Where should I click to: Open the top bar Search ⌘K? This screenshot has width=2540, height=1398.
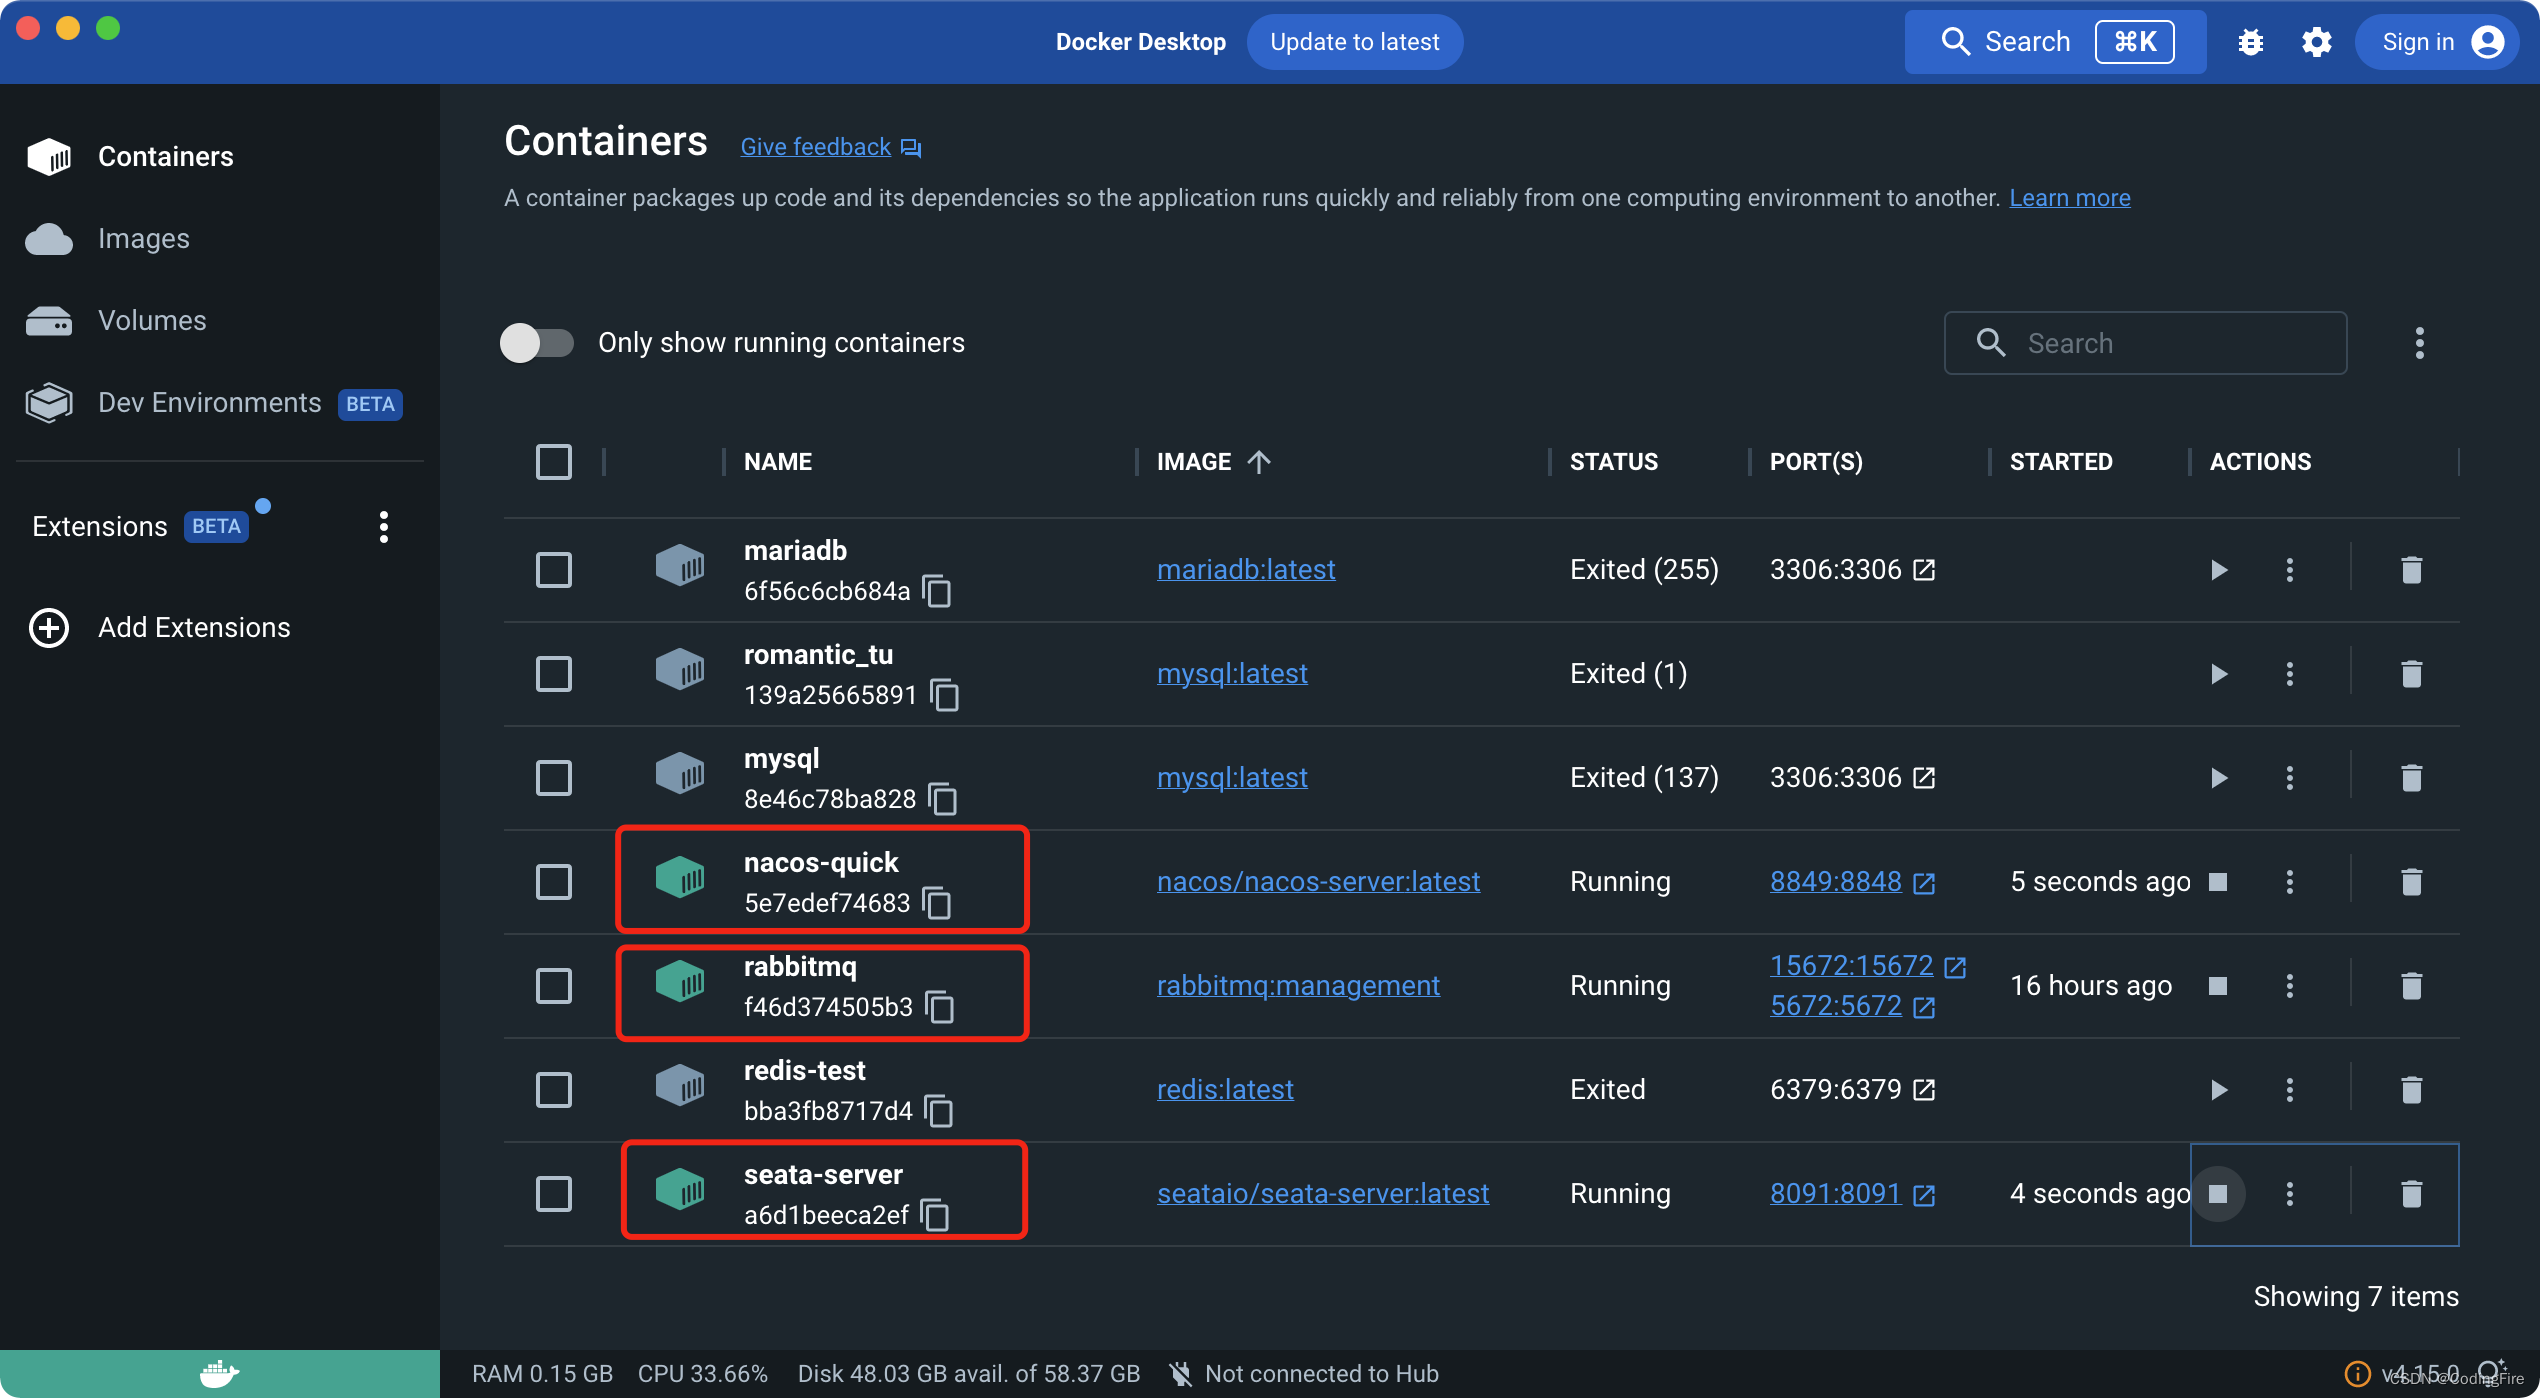[2055, 42]
